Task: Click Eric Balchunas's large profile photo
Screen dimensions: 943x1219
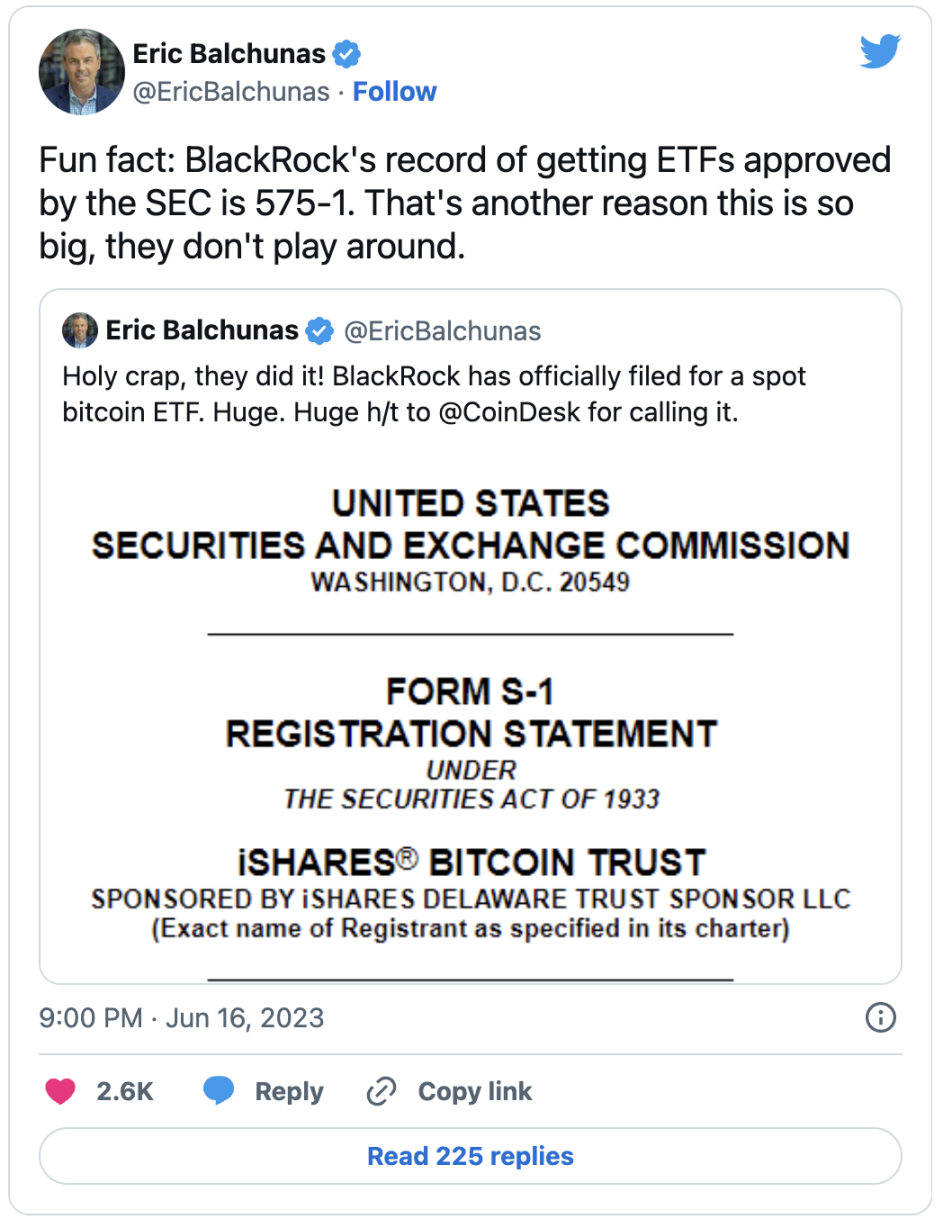Action: (81, 72)
